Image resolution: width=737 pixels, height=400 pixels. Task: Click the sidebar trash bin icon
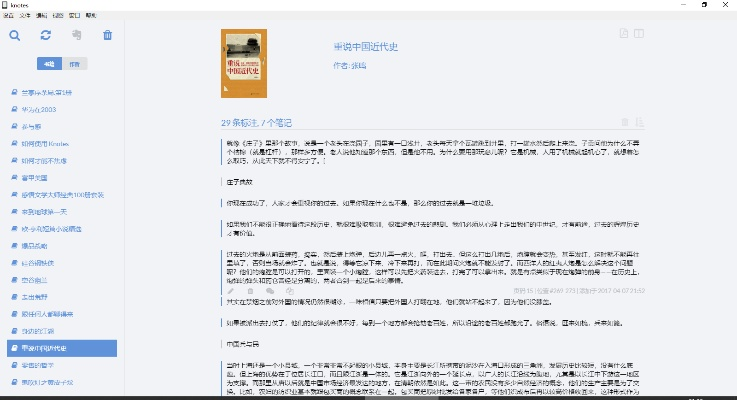pyautogui.click(x=108, y=36)
